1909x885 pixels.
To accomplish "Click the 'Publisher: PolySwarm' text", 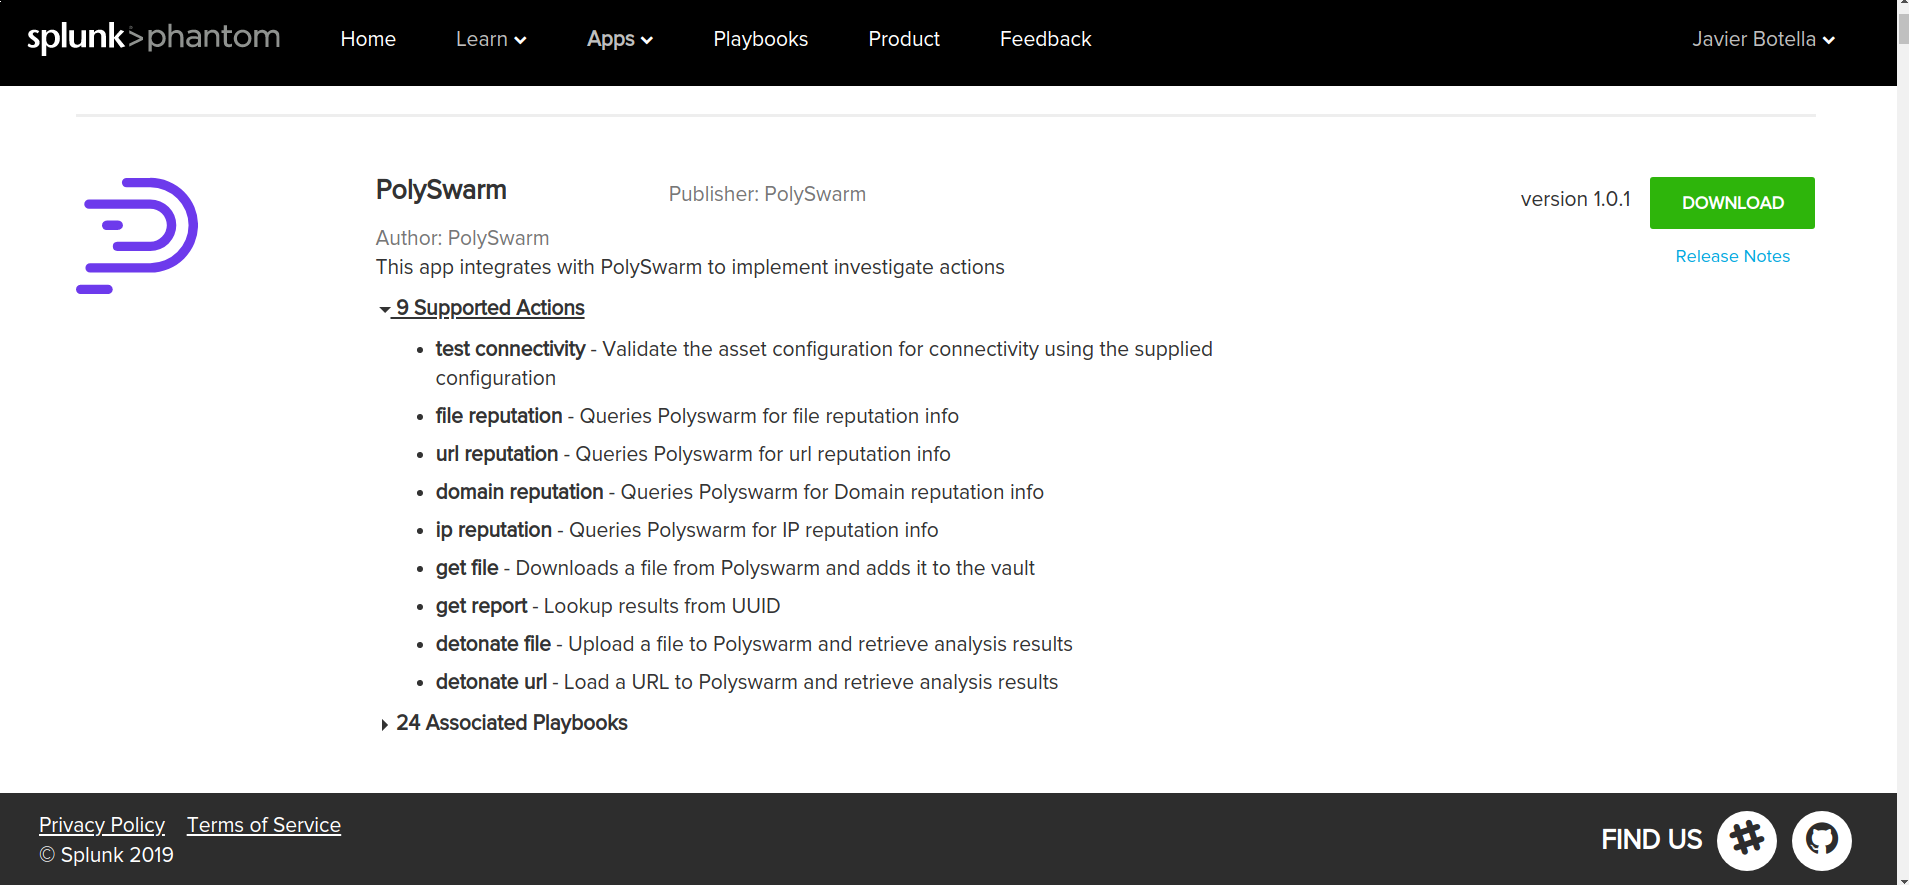I will point(767,194).
